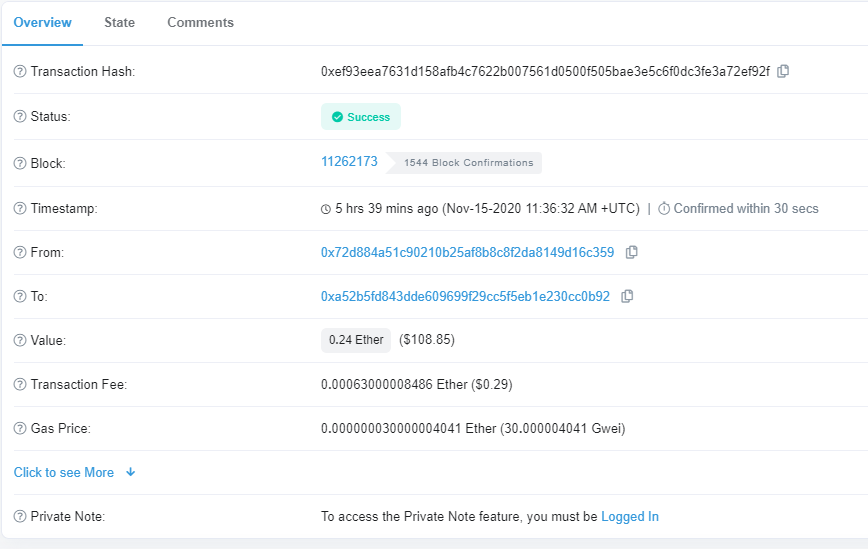Open help icon beside Timestamp

[20, 208]
